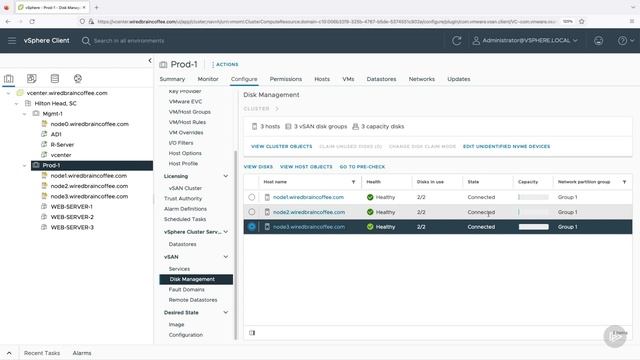Collapse the Desired State section chevron
The width and height of the screenshot is (640, 360).
(x=226, y=313)
